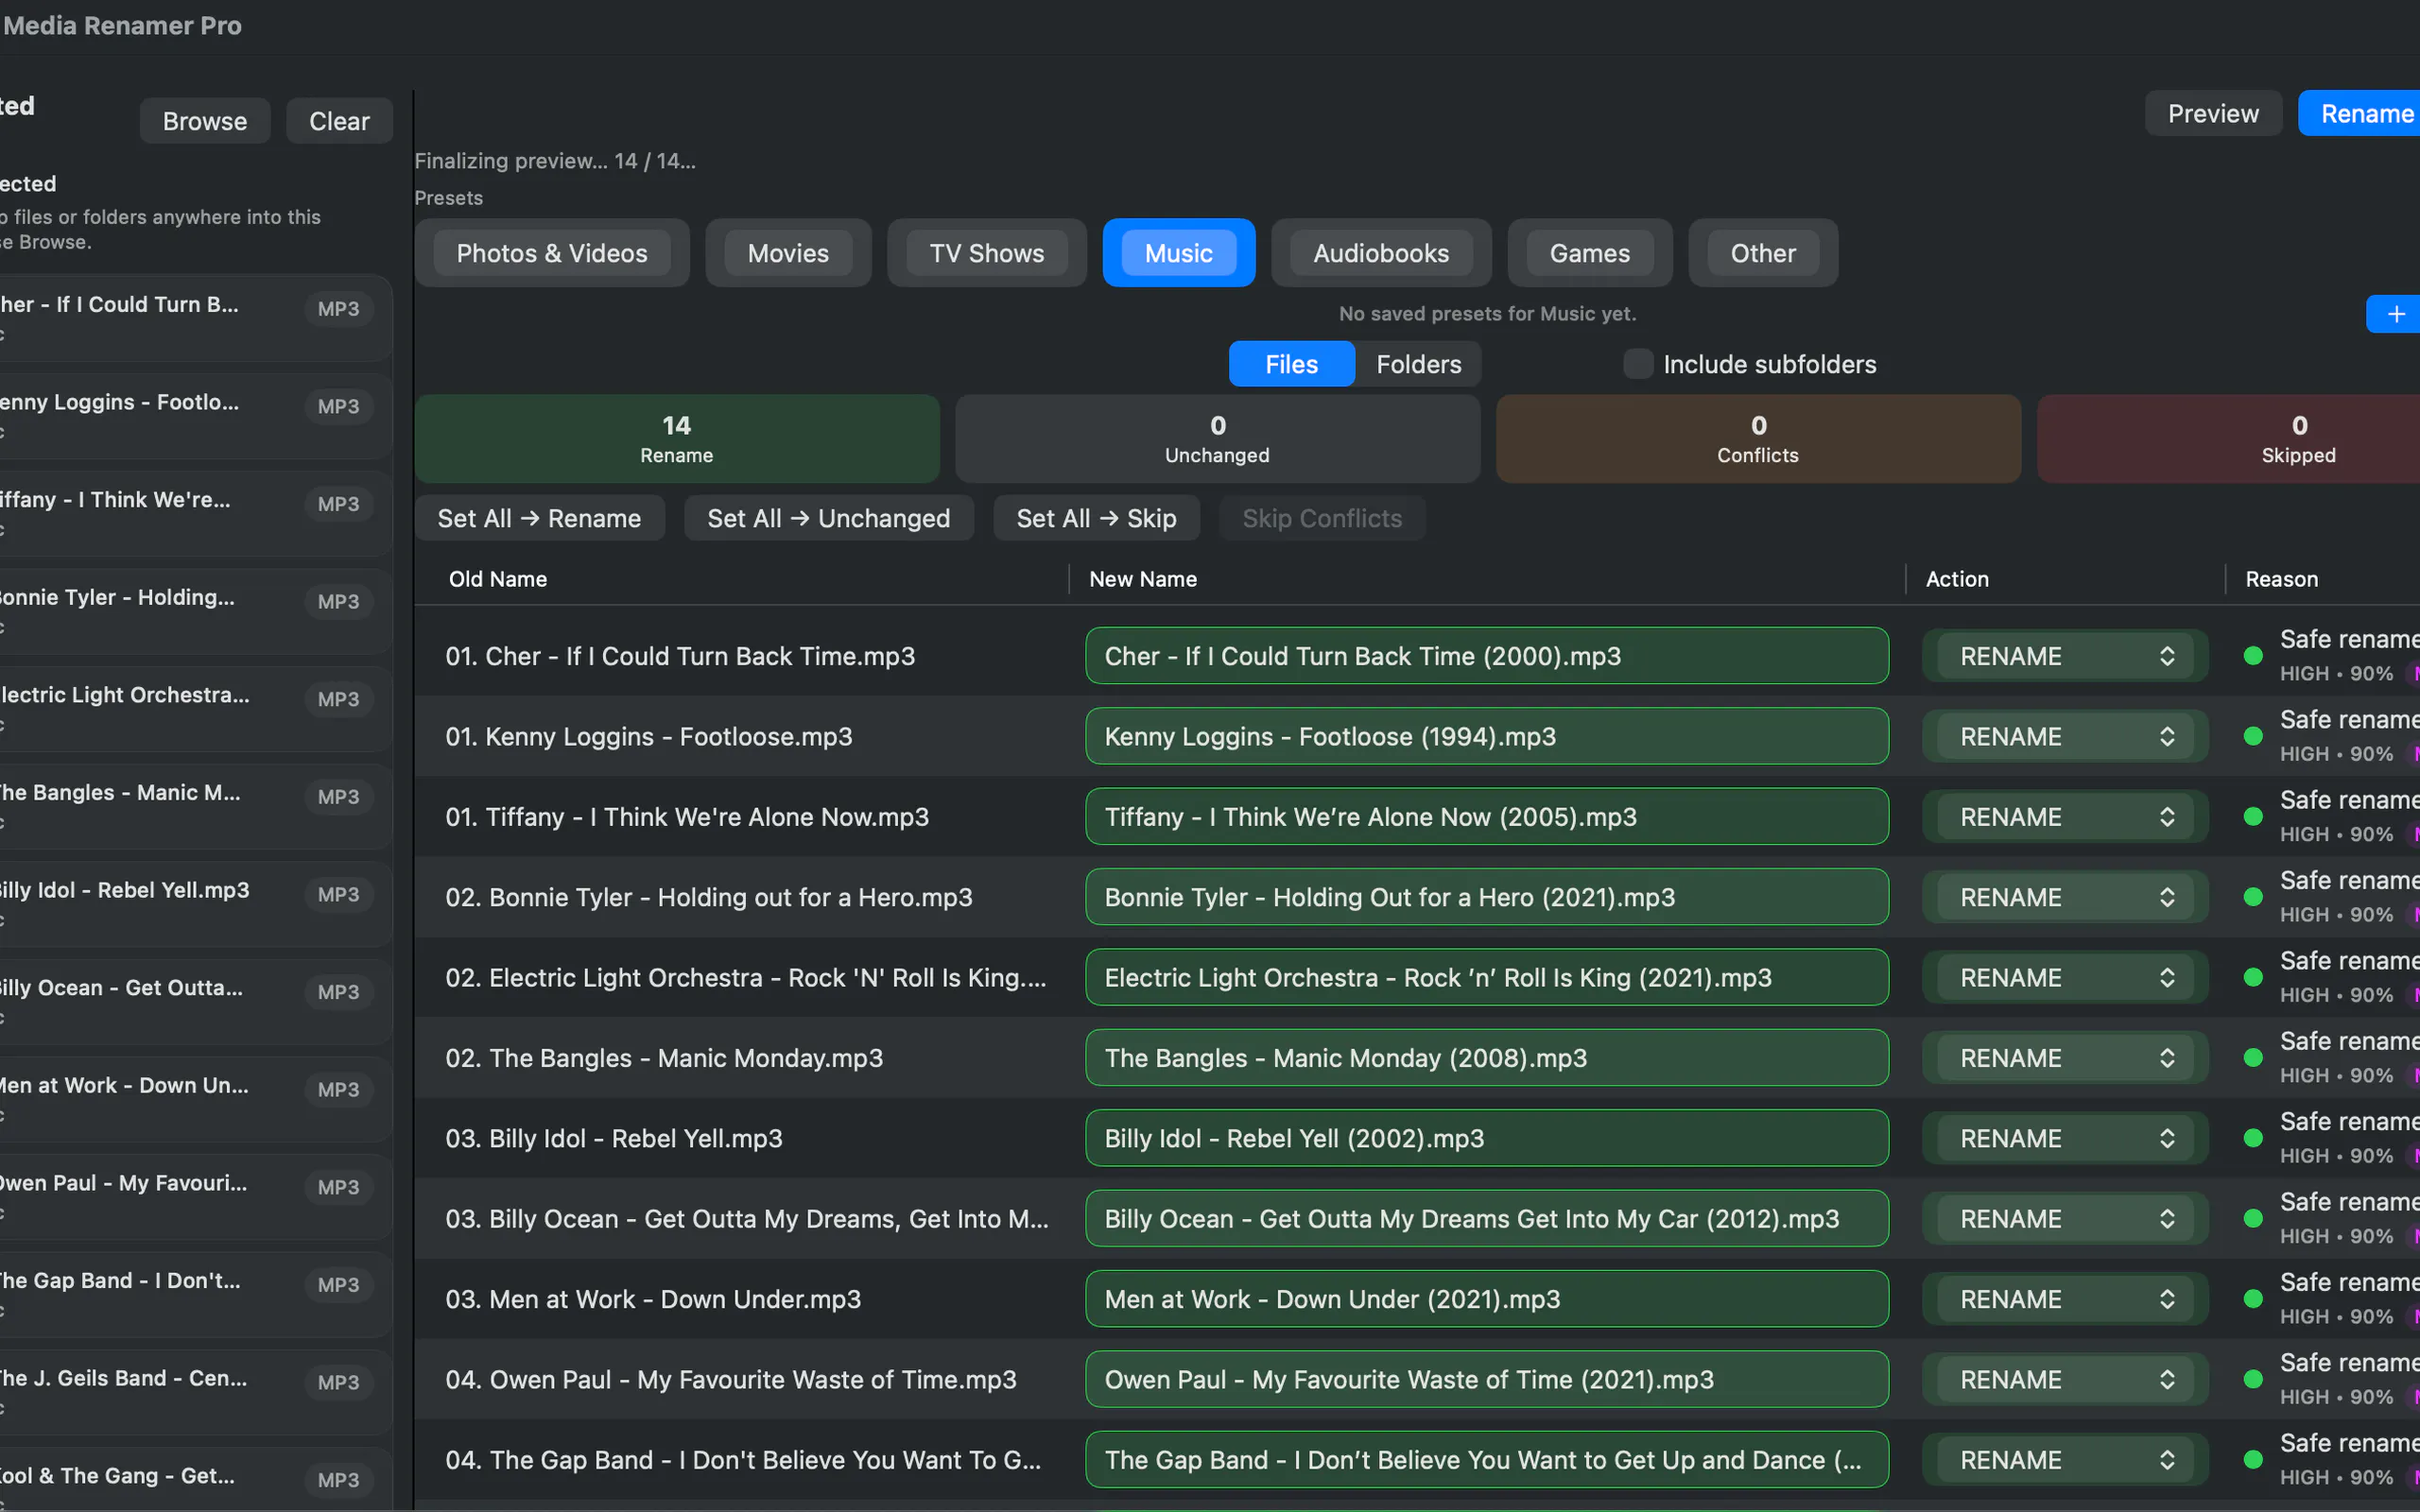
Task: Edit new name for Bonnie Tyler track
Action: tap(1487, 898)
